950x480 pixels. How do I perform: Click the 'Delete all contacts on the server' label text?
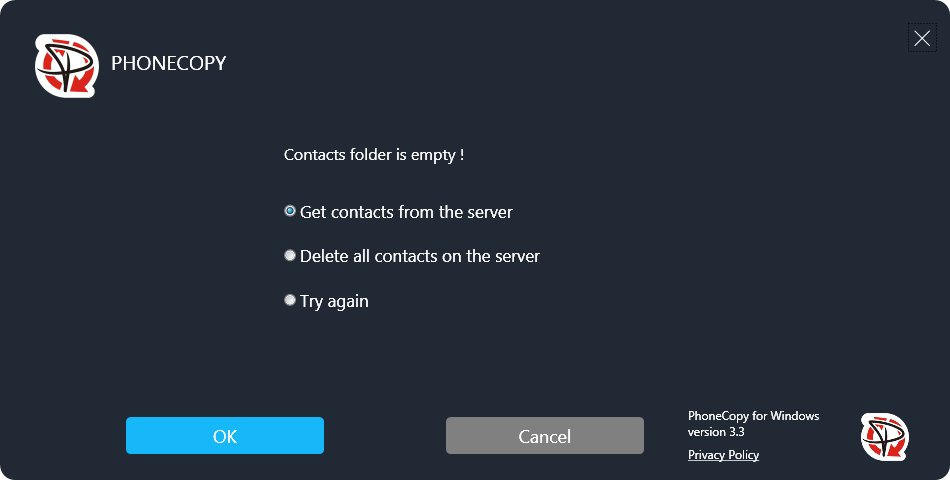tap(419, 256)
